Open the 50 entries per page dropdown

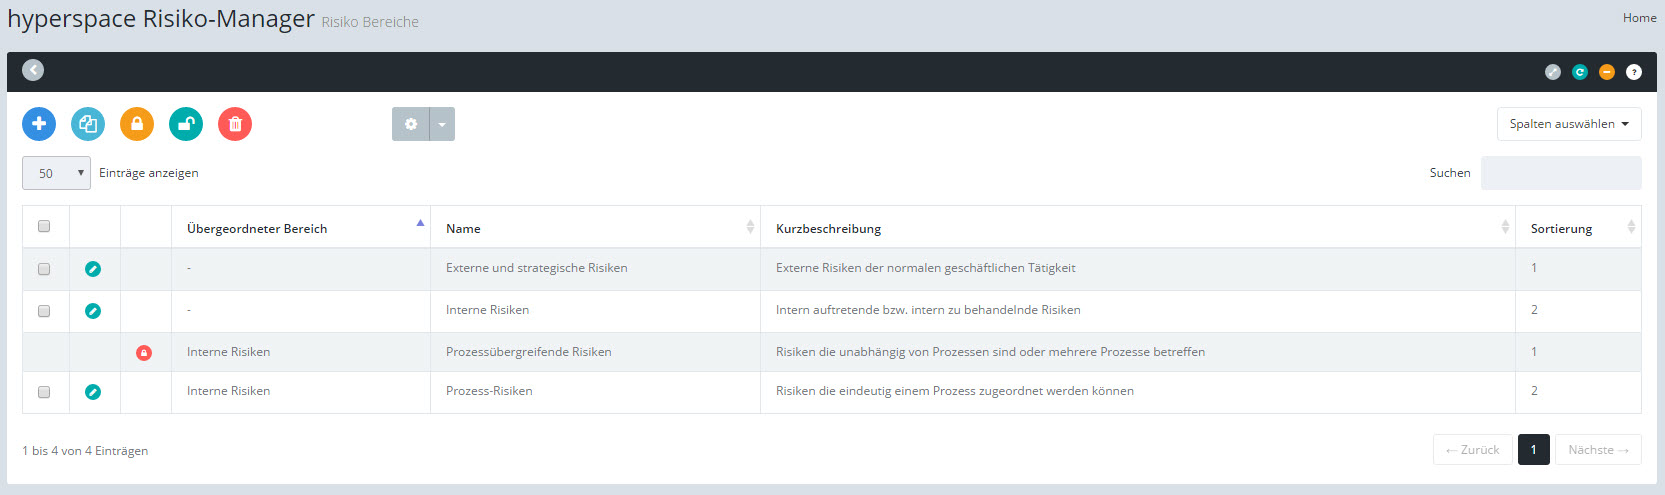56,173
